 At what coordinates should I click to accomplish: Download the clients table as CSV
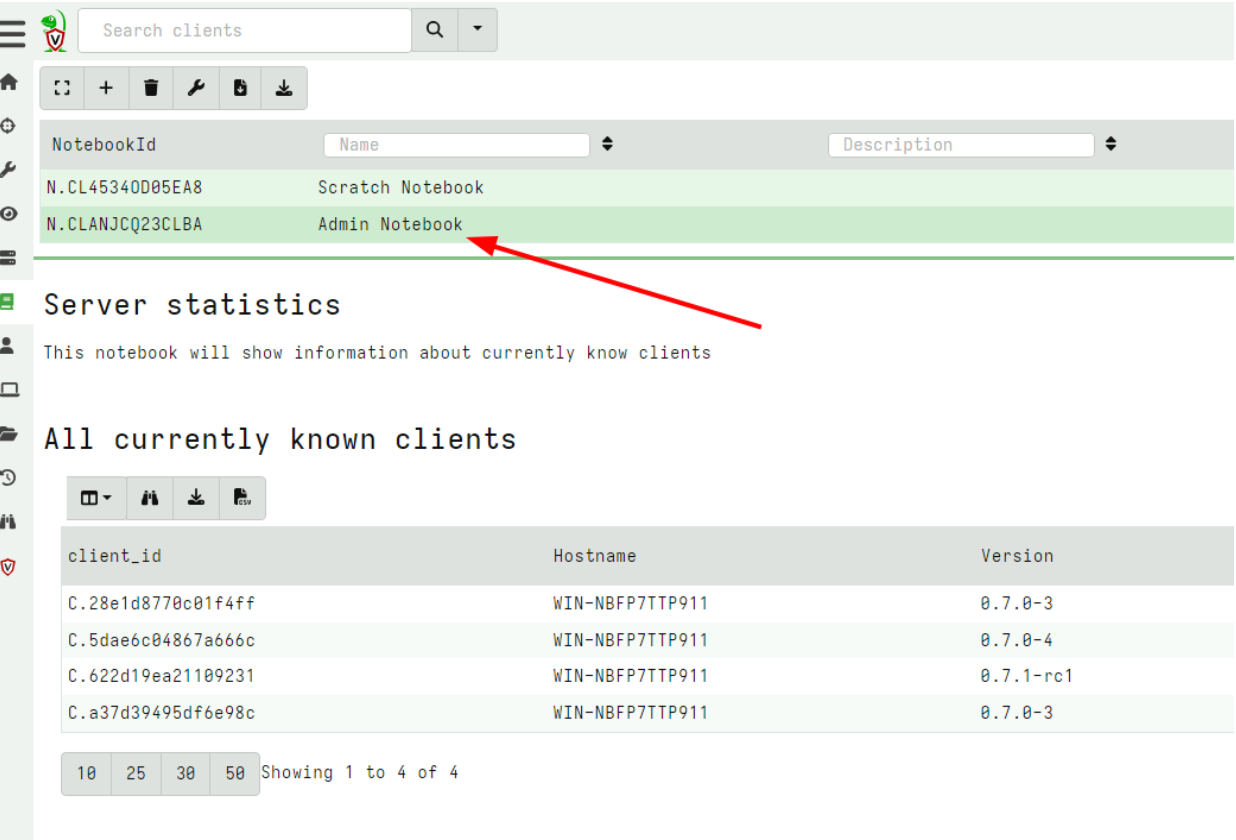tap(241, 497)
